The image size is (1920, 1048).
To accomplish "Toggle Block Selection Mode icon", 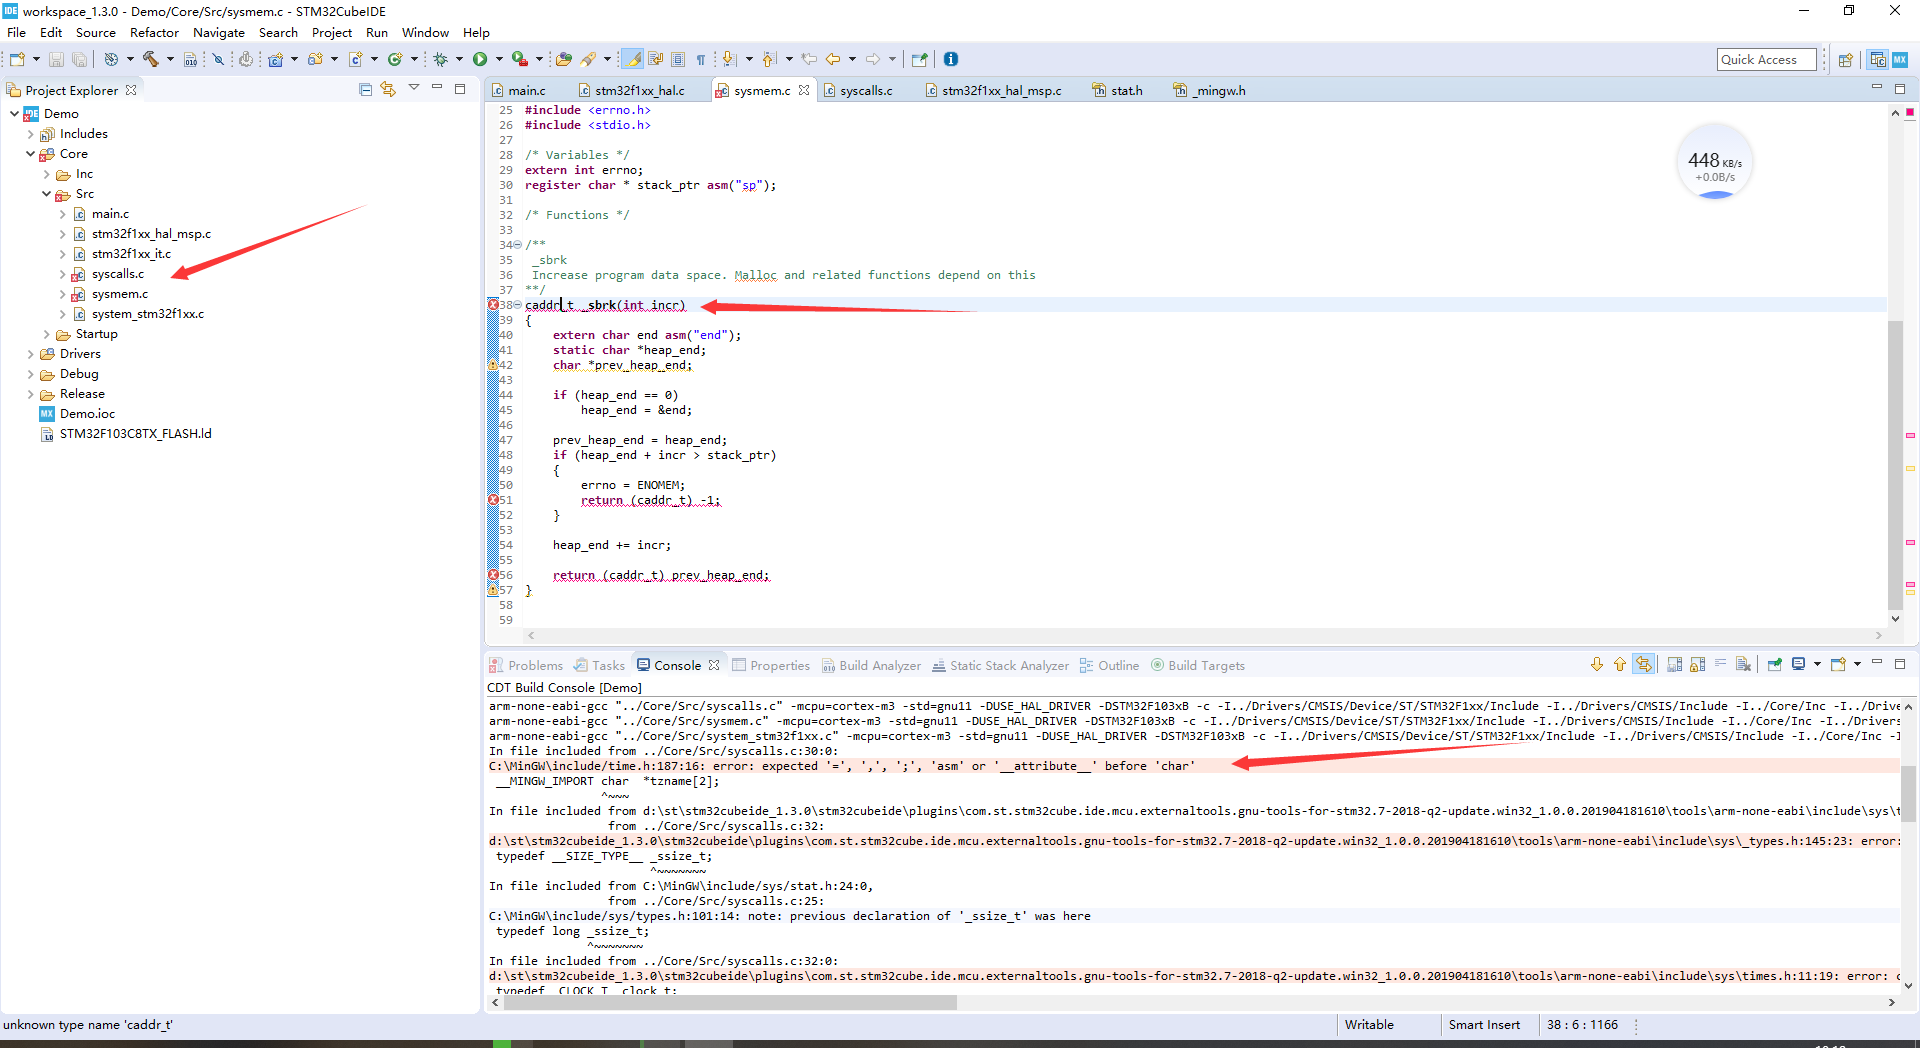I will [678, 59].
